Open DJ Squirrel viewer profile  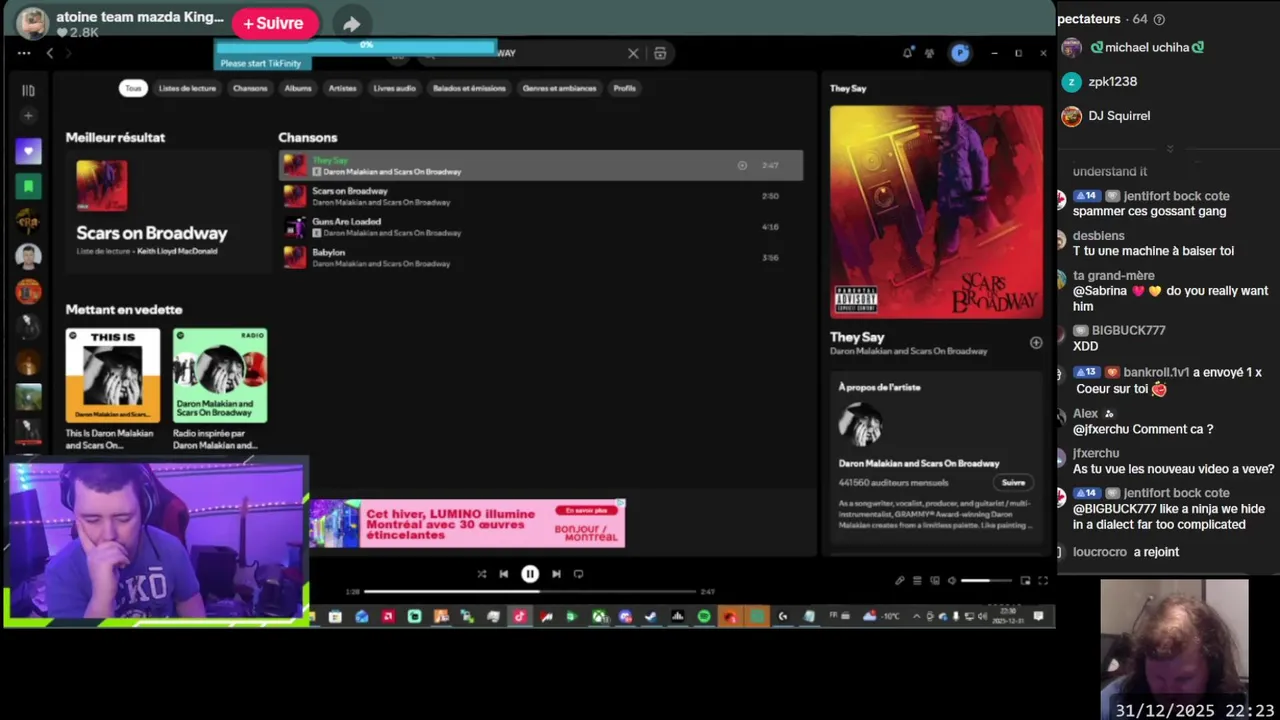pyautogui.click(x=1105, y=116)
